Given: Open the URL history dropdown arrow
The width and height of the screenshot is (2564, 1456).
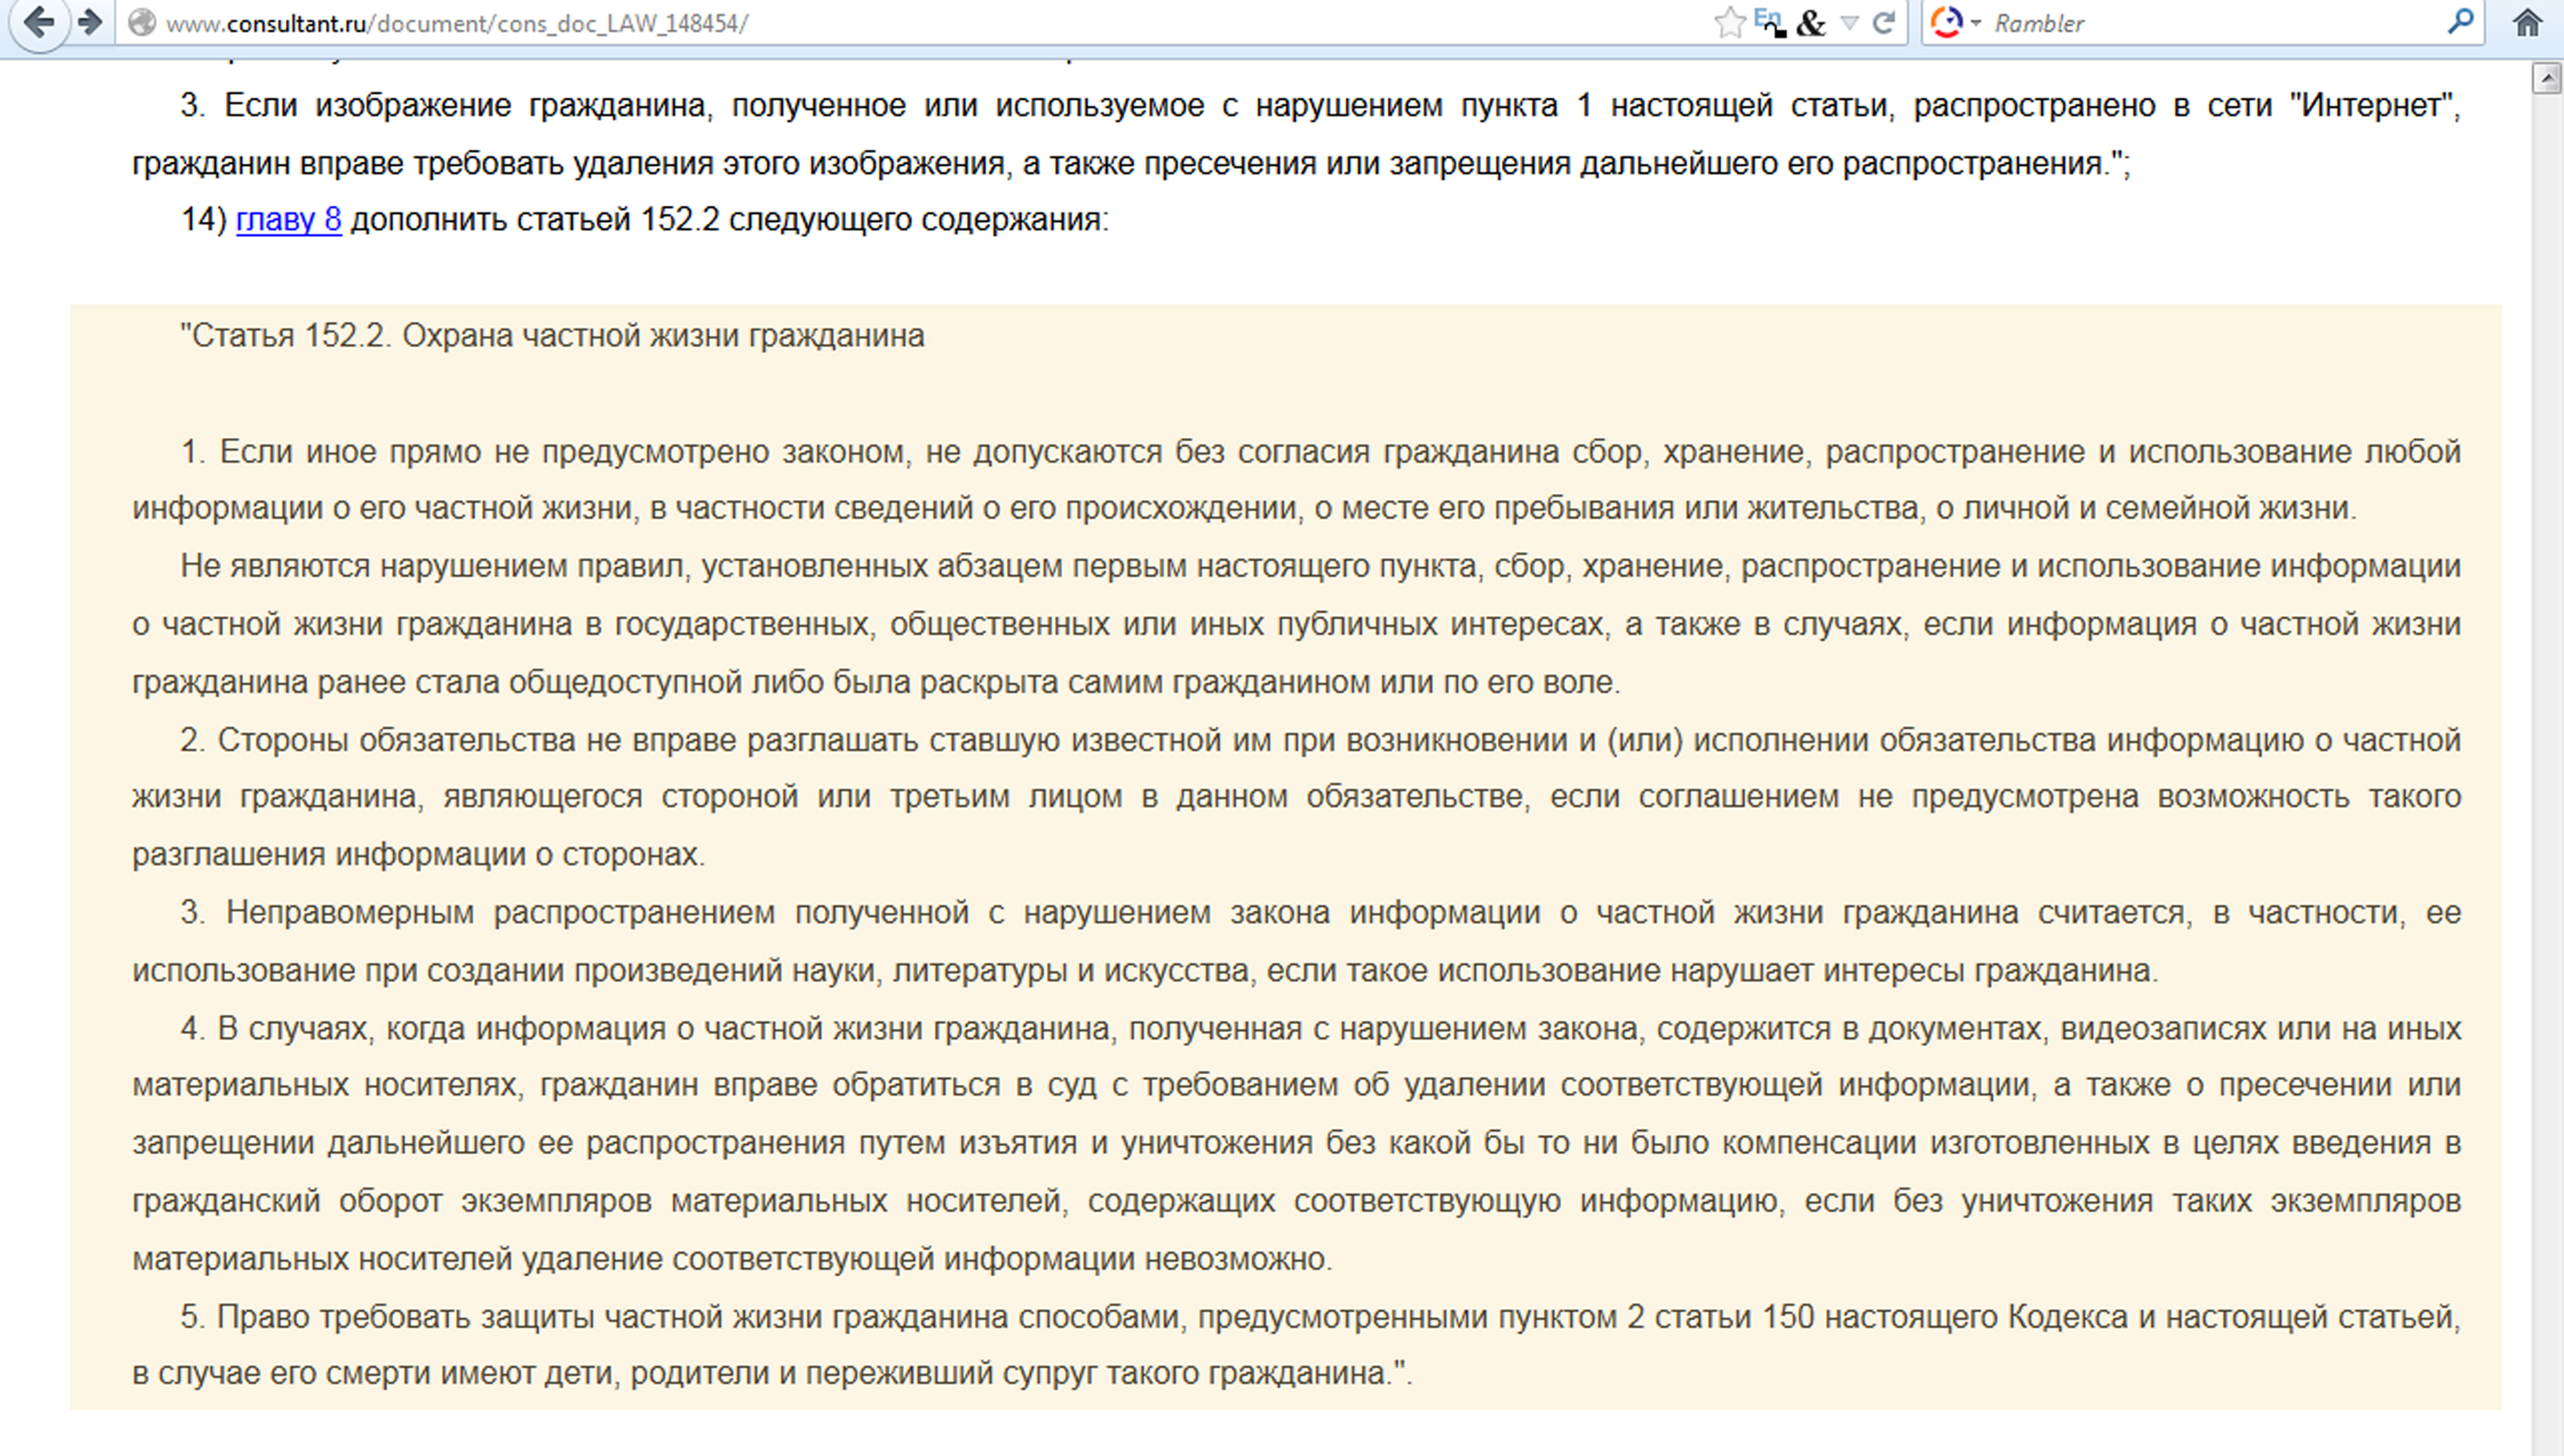Looking at the screenshot, I should pos(1850,23).
